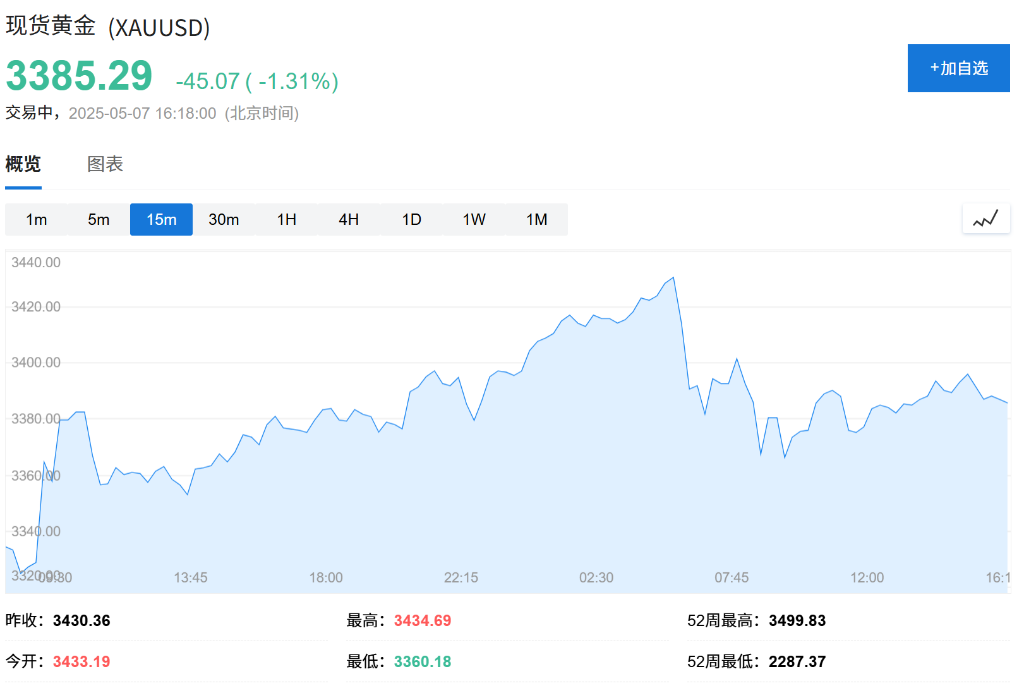Click the 3400.00 y-axis label
Screen dimensions: 1024x689
(36, 362)
